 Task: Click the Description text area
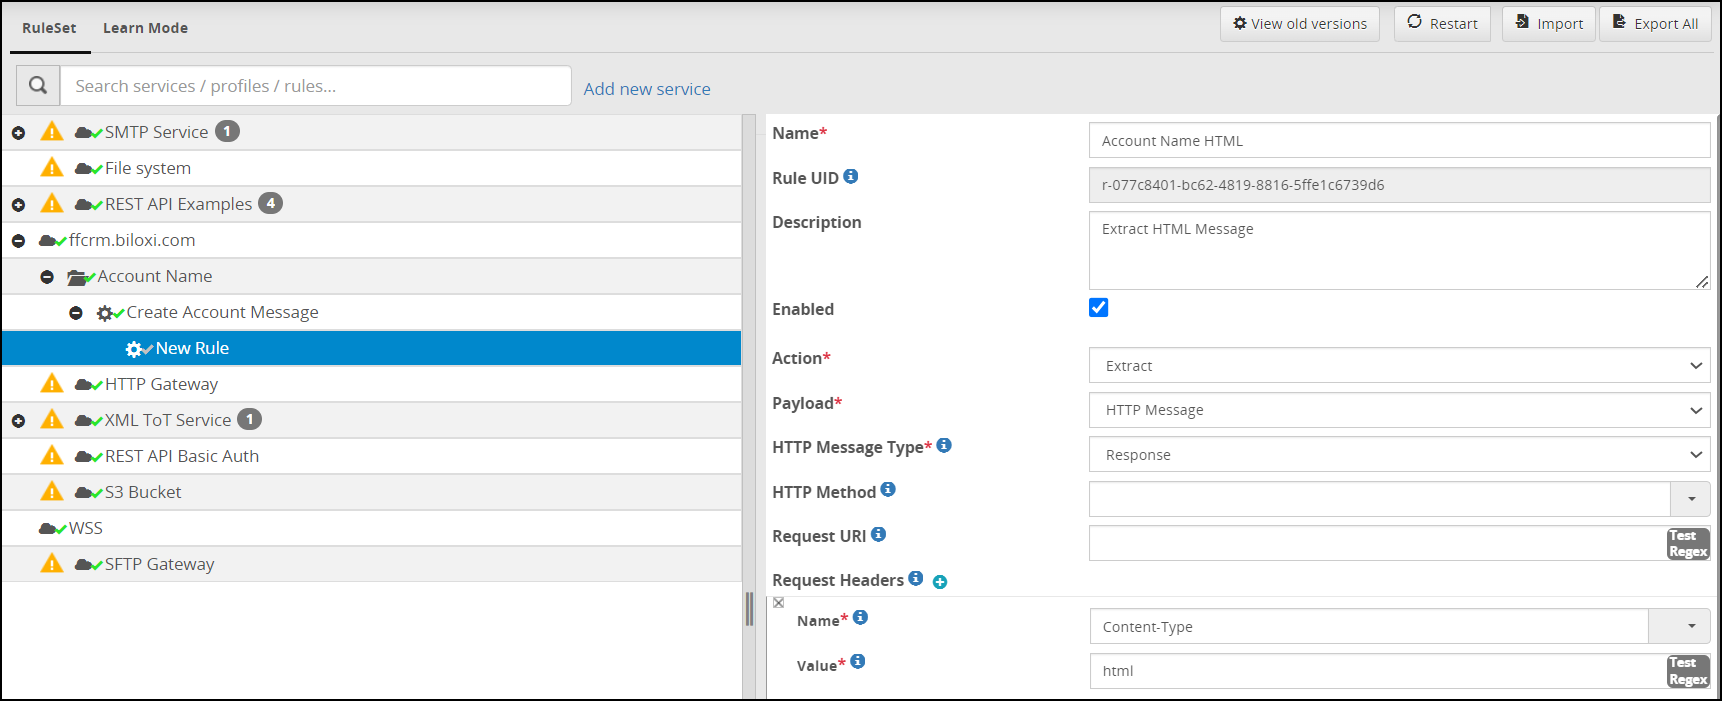click(1399, 250)
